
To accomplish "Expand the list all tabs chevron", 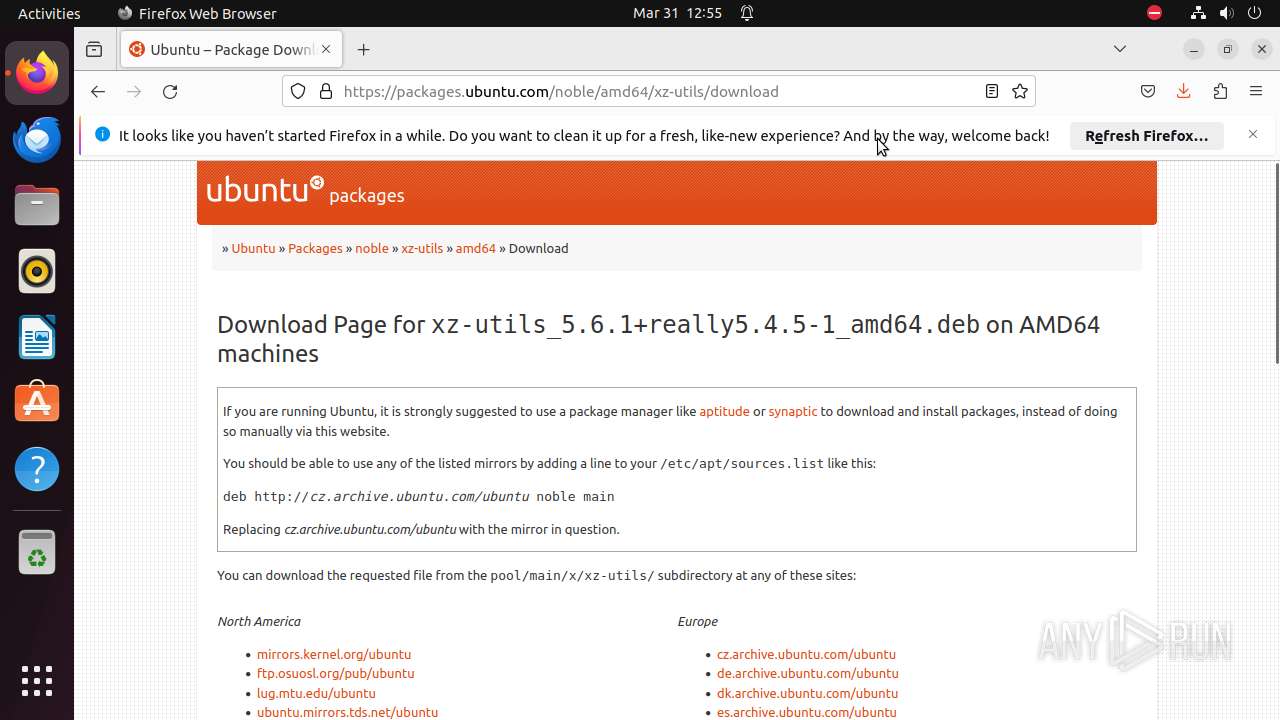I will (x=1120, y=49).
